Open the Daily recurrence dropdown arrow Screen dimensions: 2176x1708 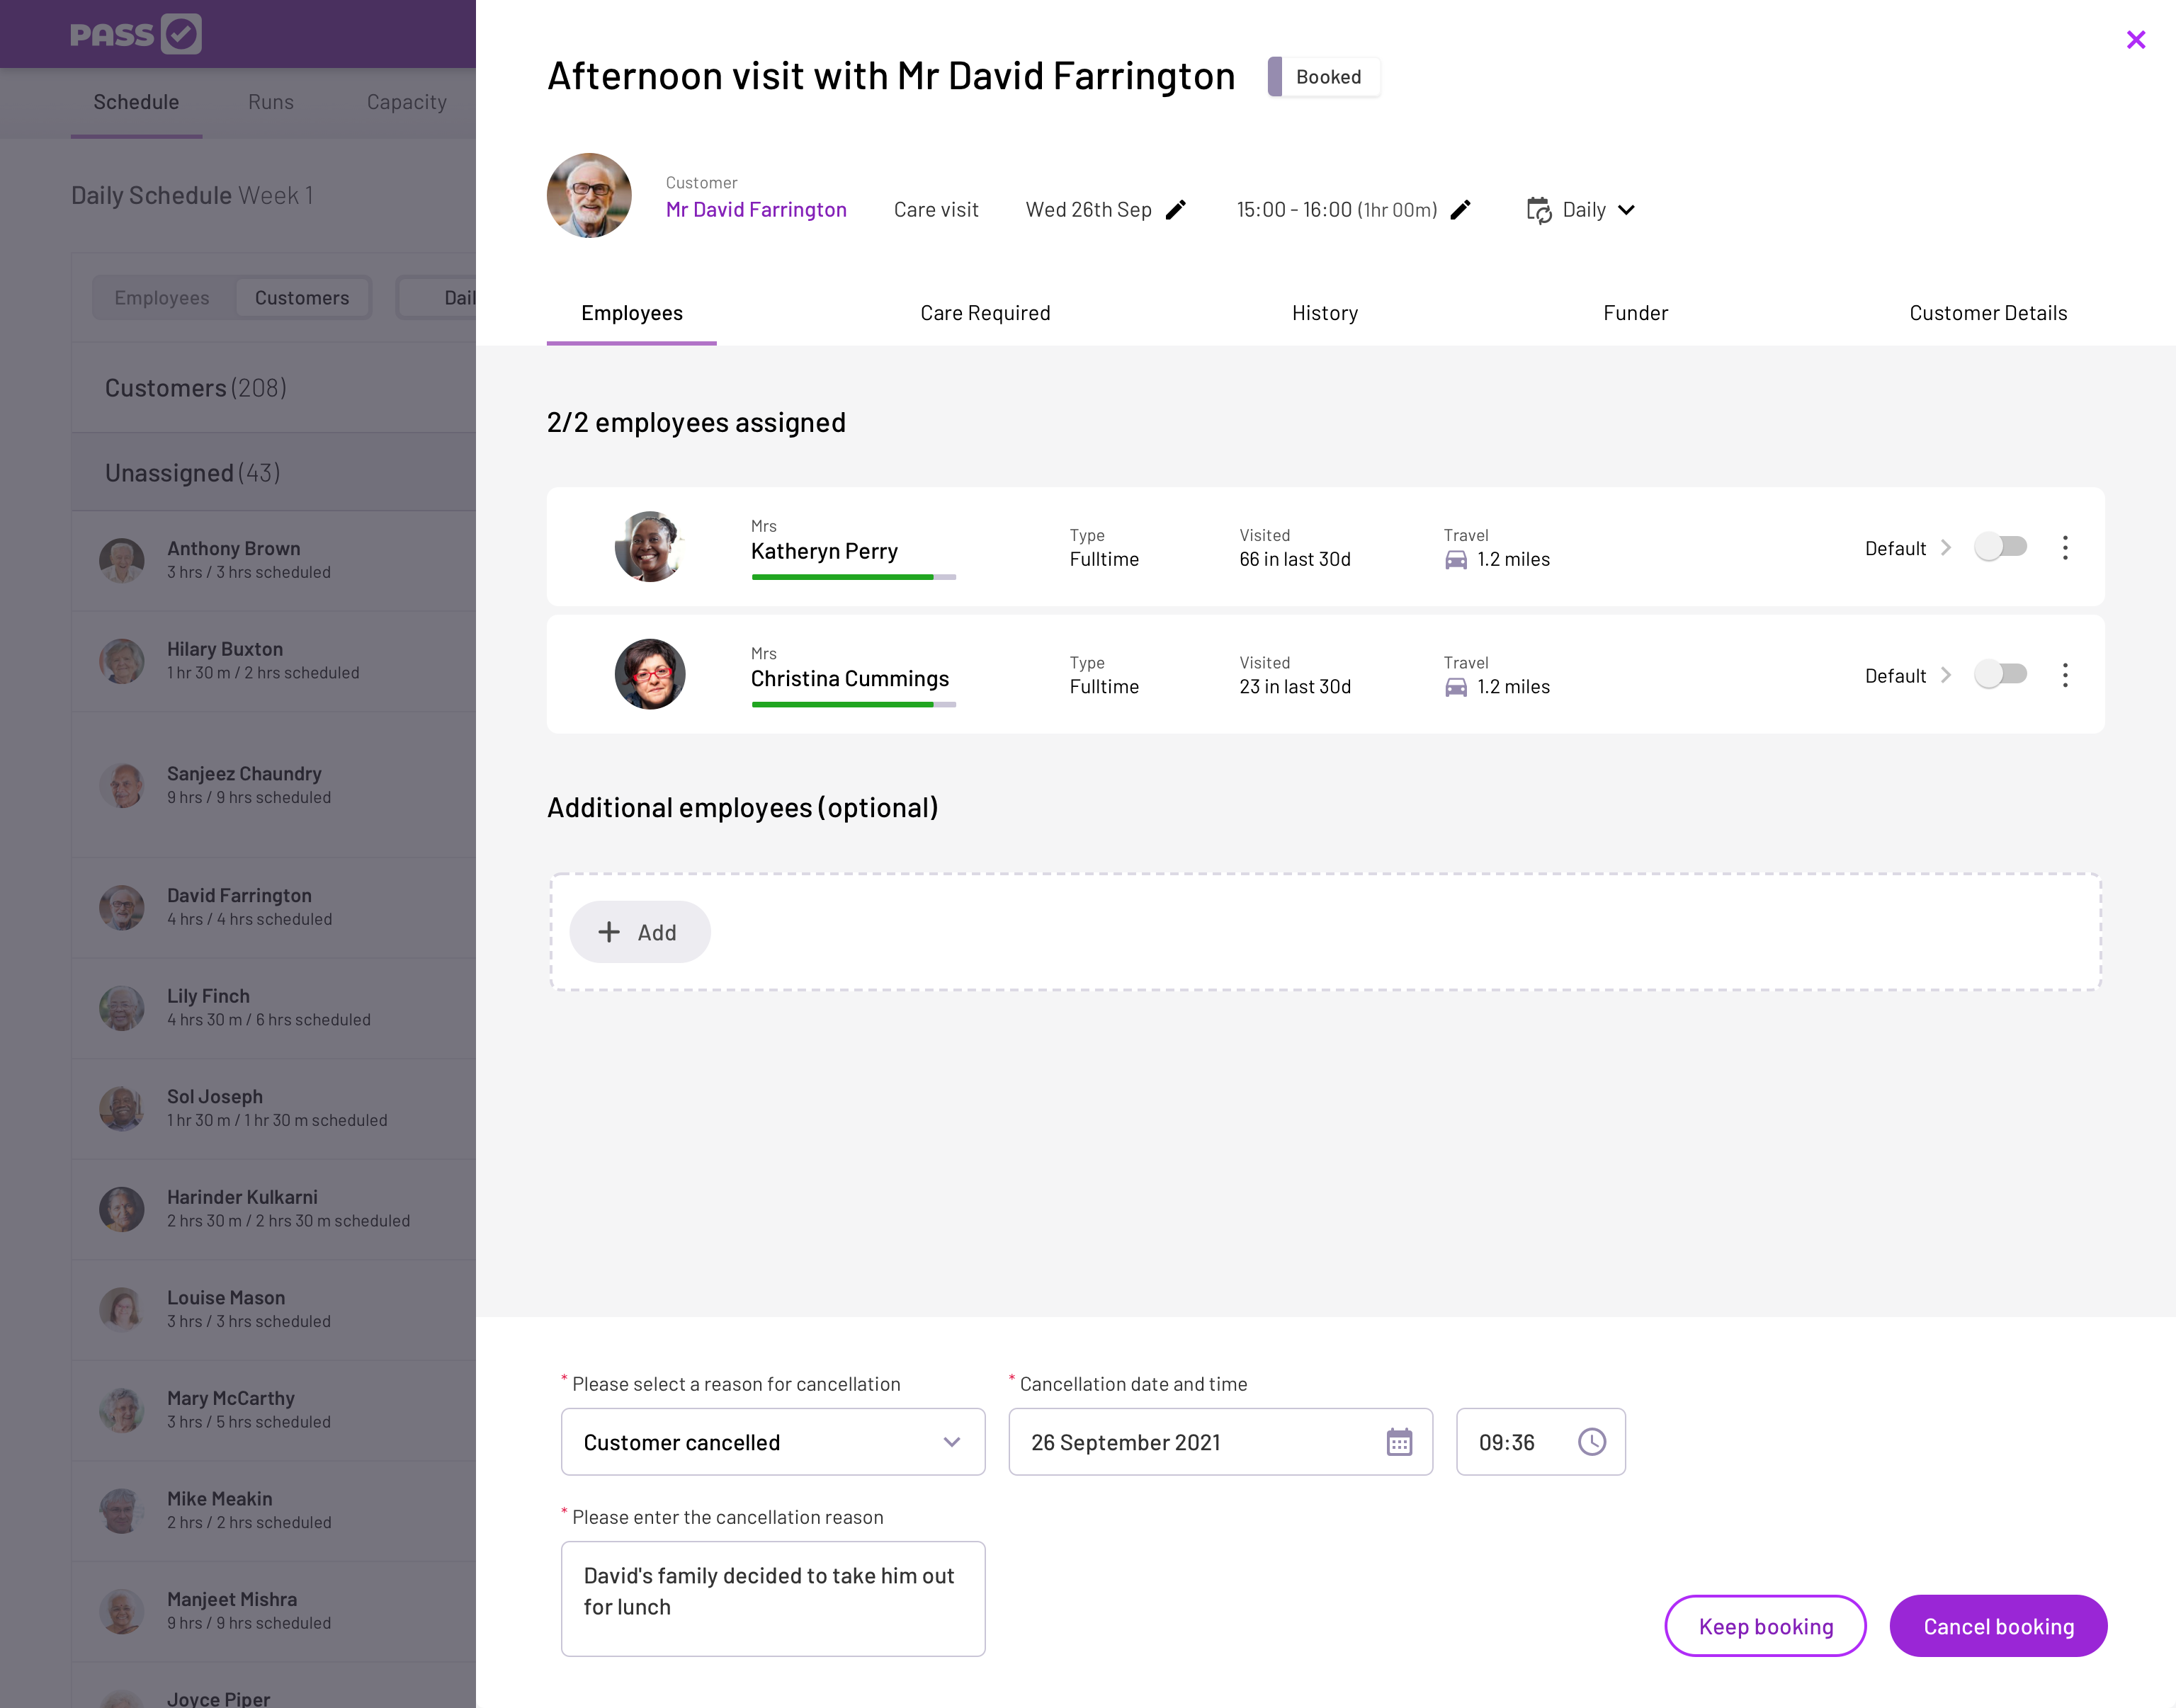point(1627,210)
